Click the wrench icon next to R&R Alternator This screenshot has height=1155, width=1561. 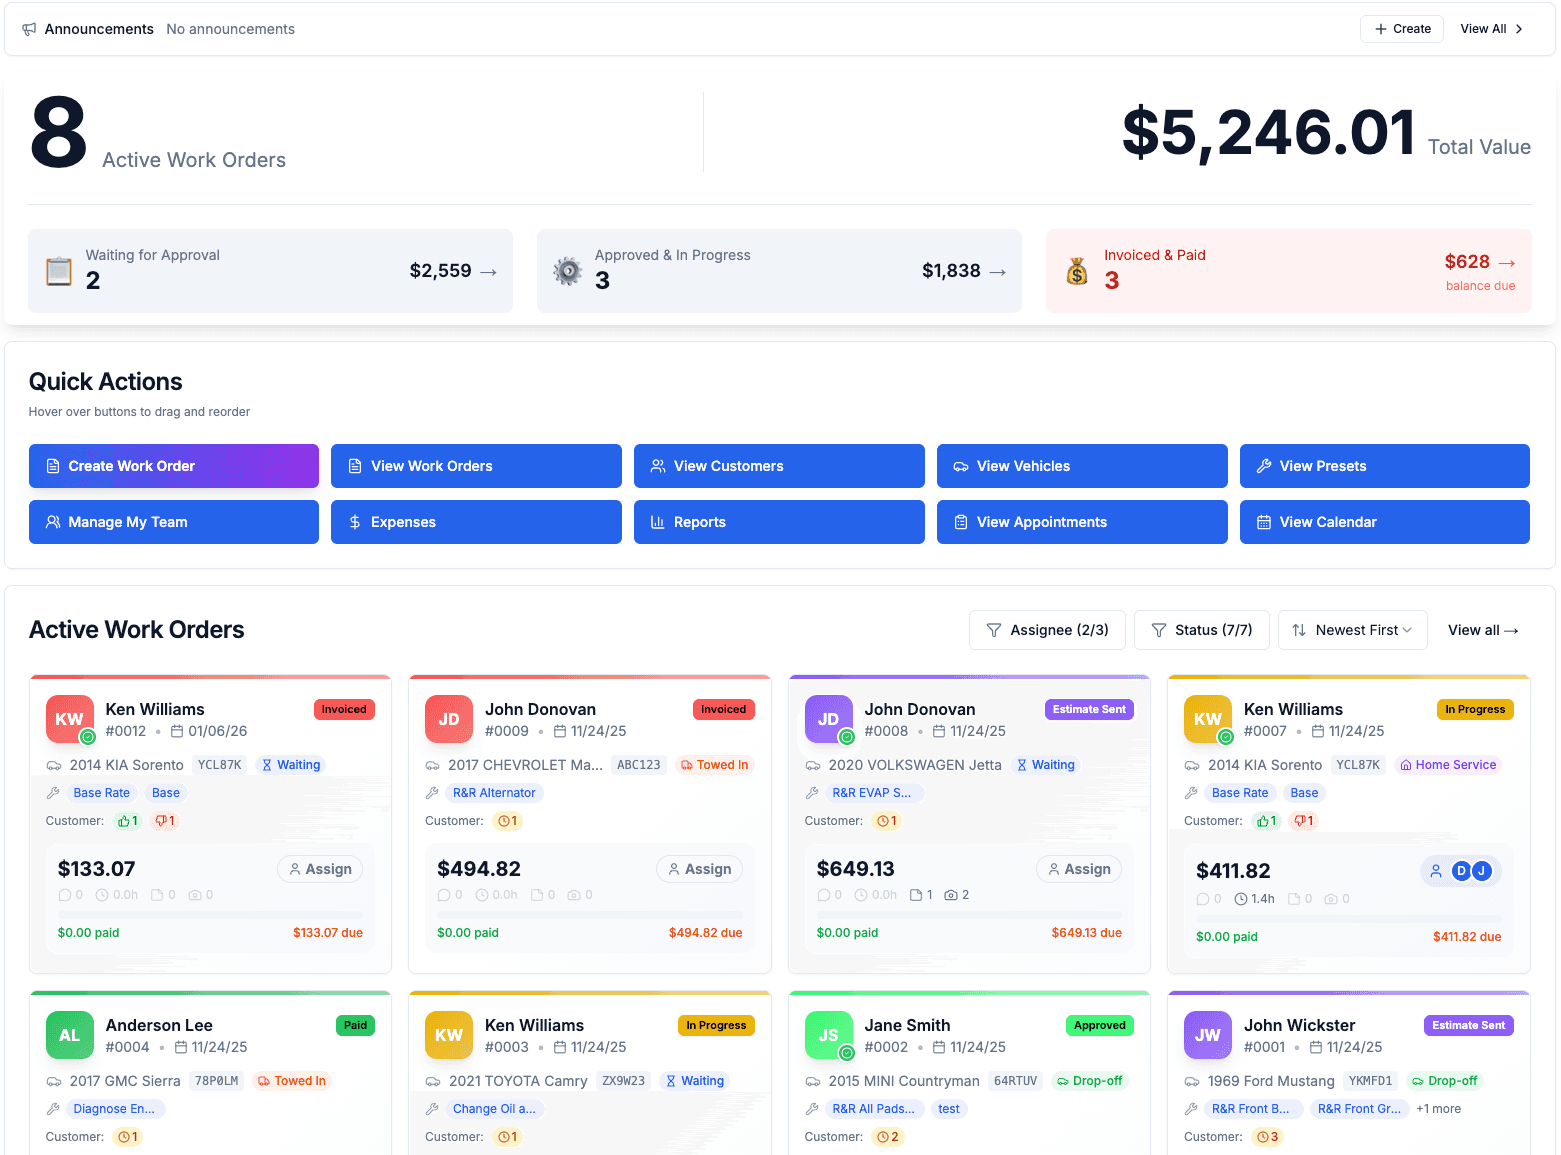tap(432, 792)
